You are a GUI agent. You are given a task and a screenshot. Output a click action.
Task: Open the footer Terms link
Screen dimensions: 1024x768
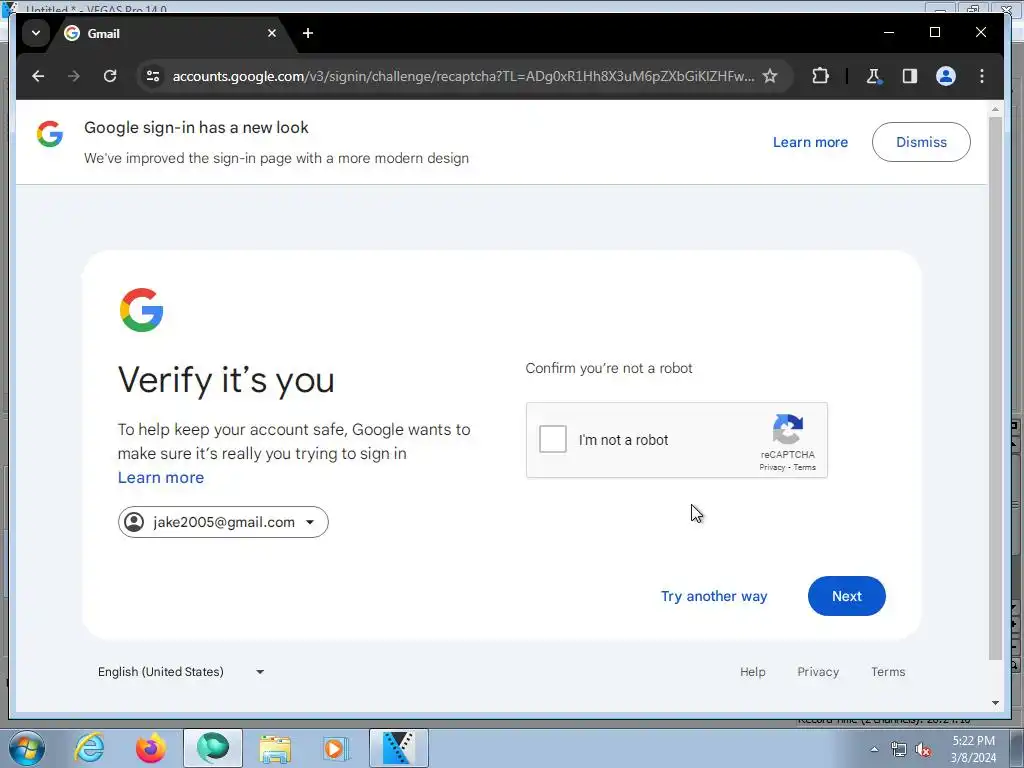tap(888, 672)
